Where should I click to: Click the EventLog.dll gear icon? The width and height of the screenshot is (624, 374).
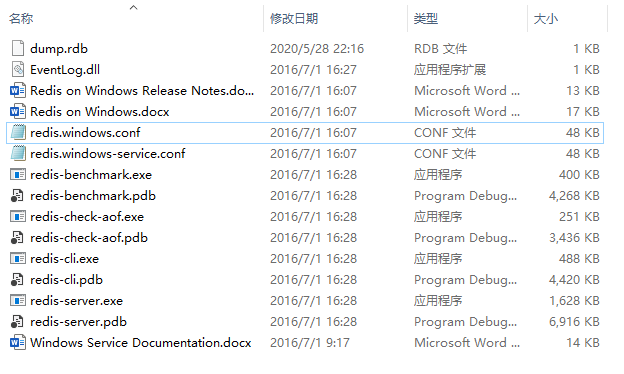(18, 69)
